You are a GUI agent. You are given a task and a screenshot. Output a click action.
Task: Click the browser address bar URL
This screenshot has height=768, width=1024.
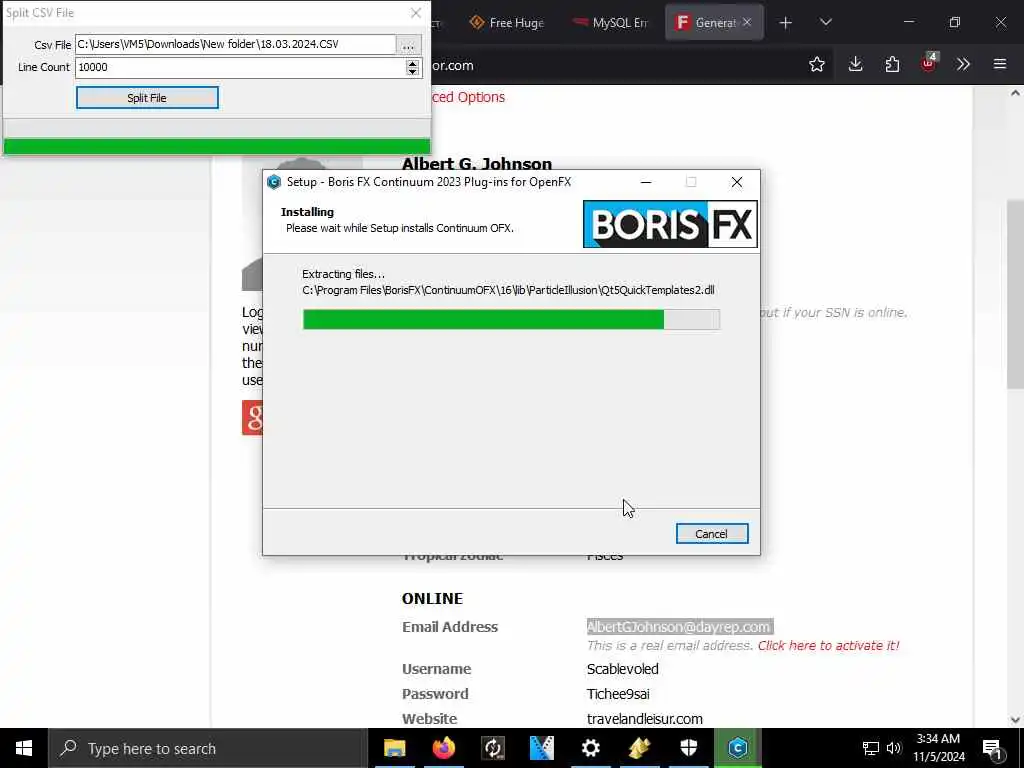tap(452, 65)
